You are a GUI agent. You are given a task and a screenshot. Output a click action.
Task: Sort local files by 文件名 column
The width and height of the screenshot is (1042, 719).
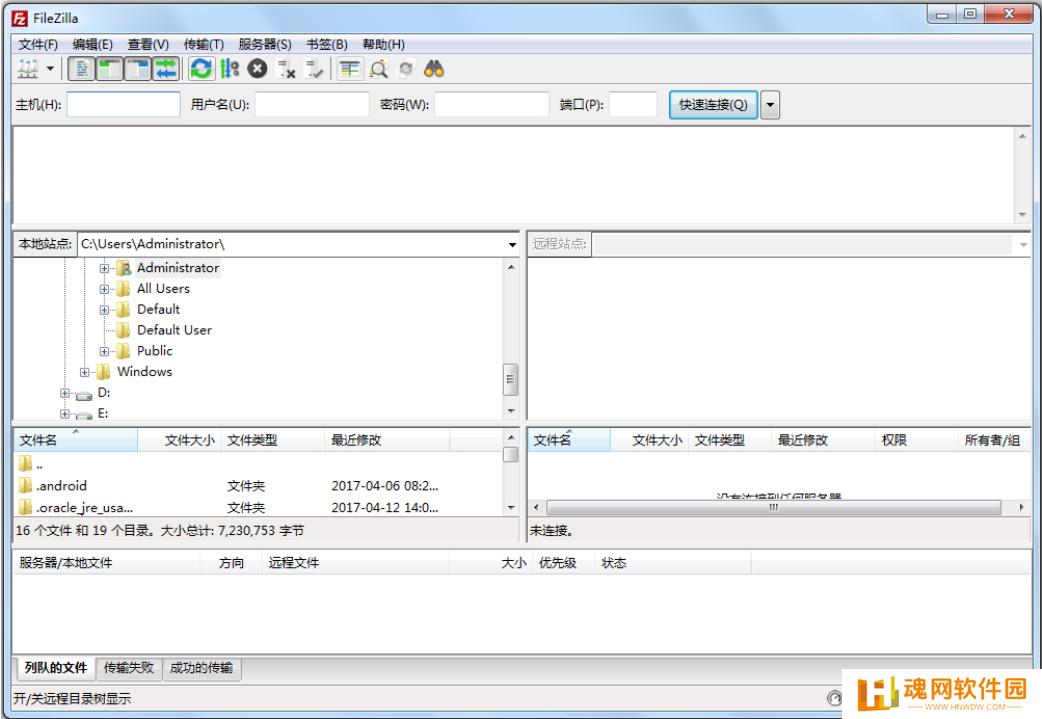point(75,440)
